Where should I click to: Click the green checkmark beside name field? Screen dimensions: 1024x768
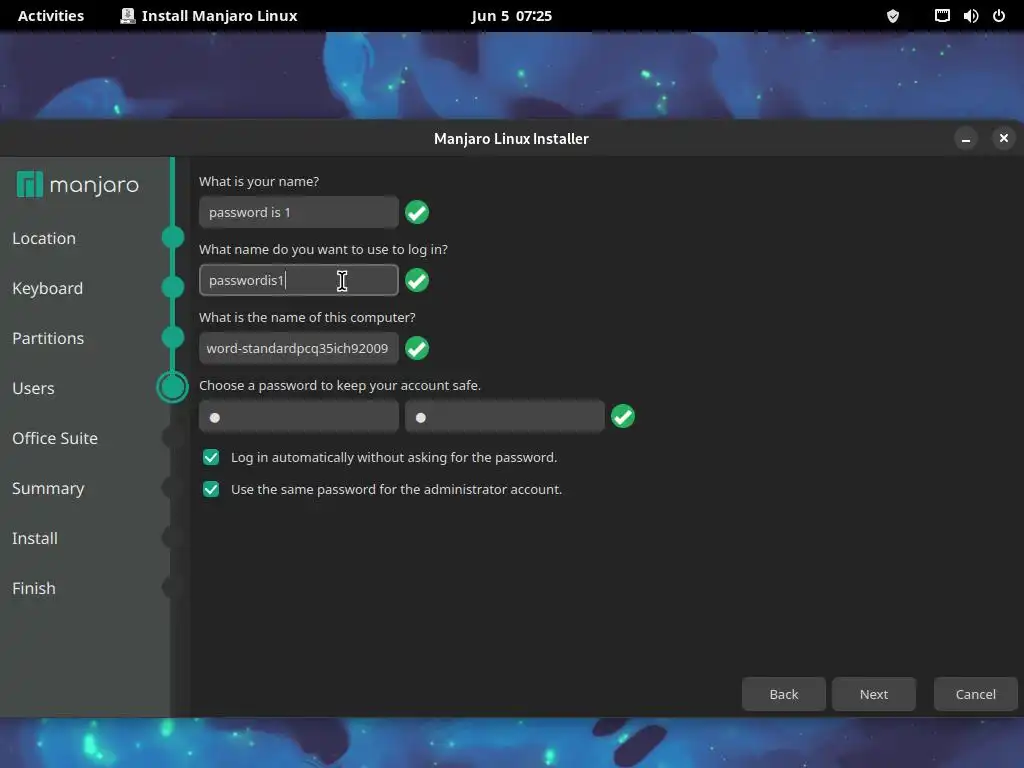[417, 212]
